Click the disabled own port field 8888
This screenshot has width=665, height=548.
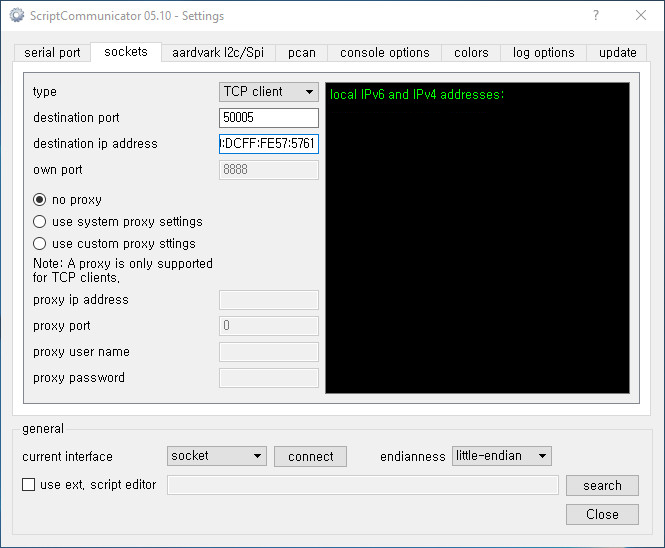click(x=268, y=170)
